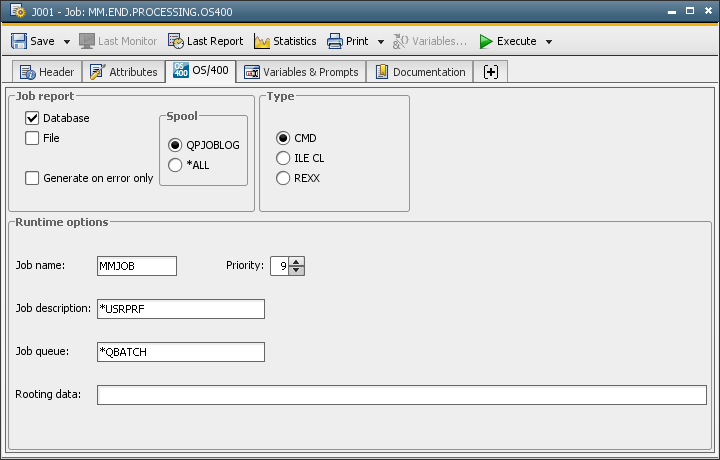Switch to the Header tab
Image resolution: width=720 pixels, height=460 pixels.
click(46, 72)
